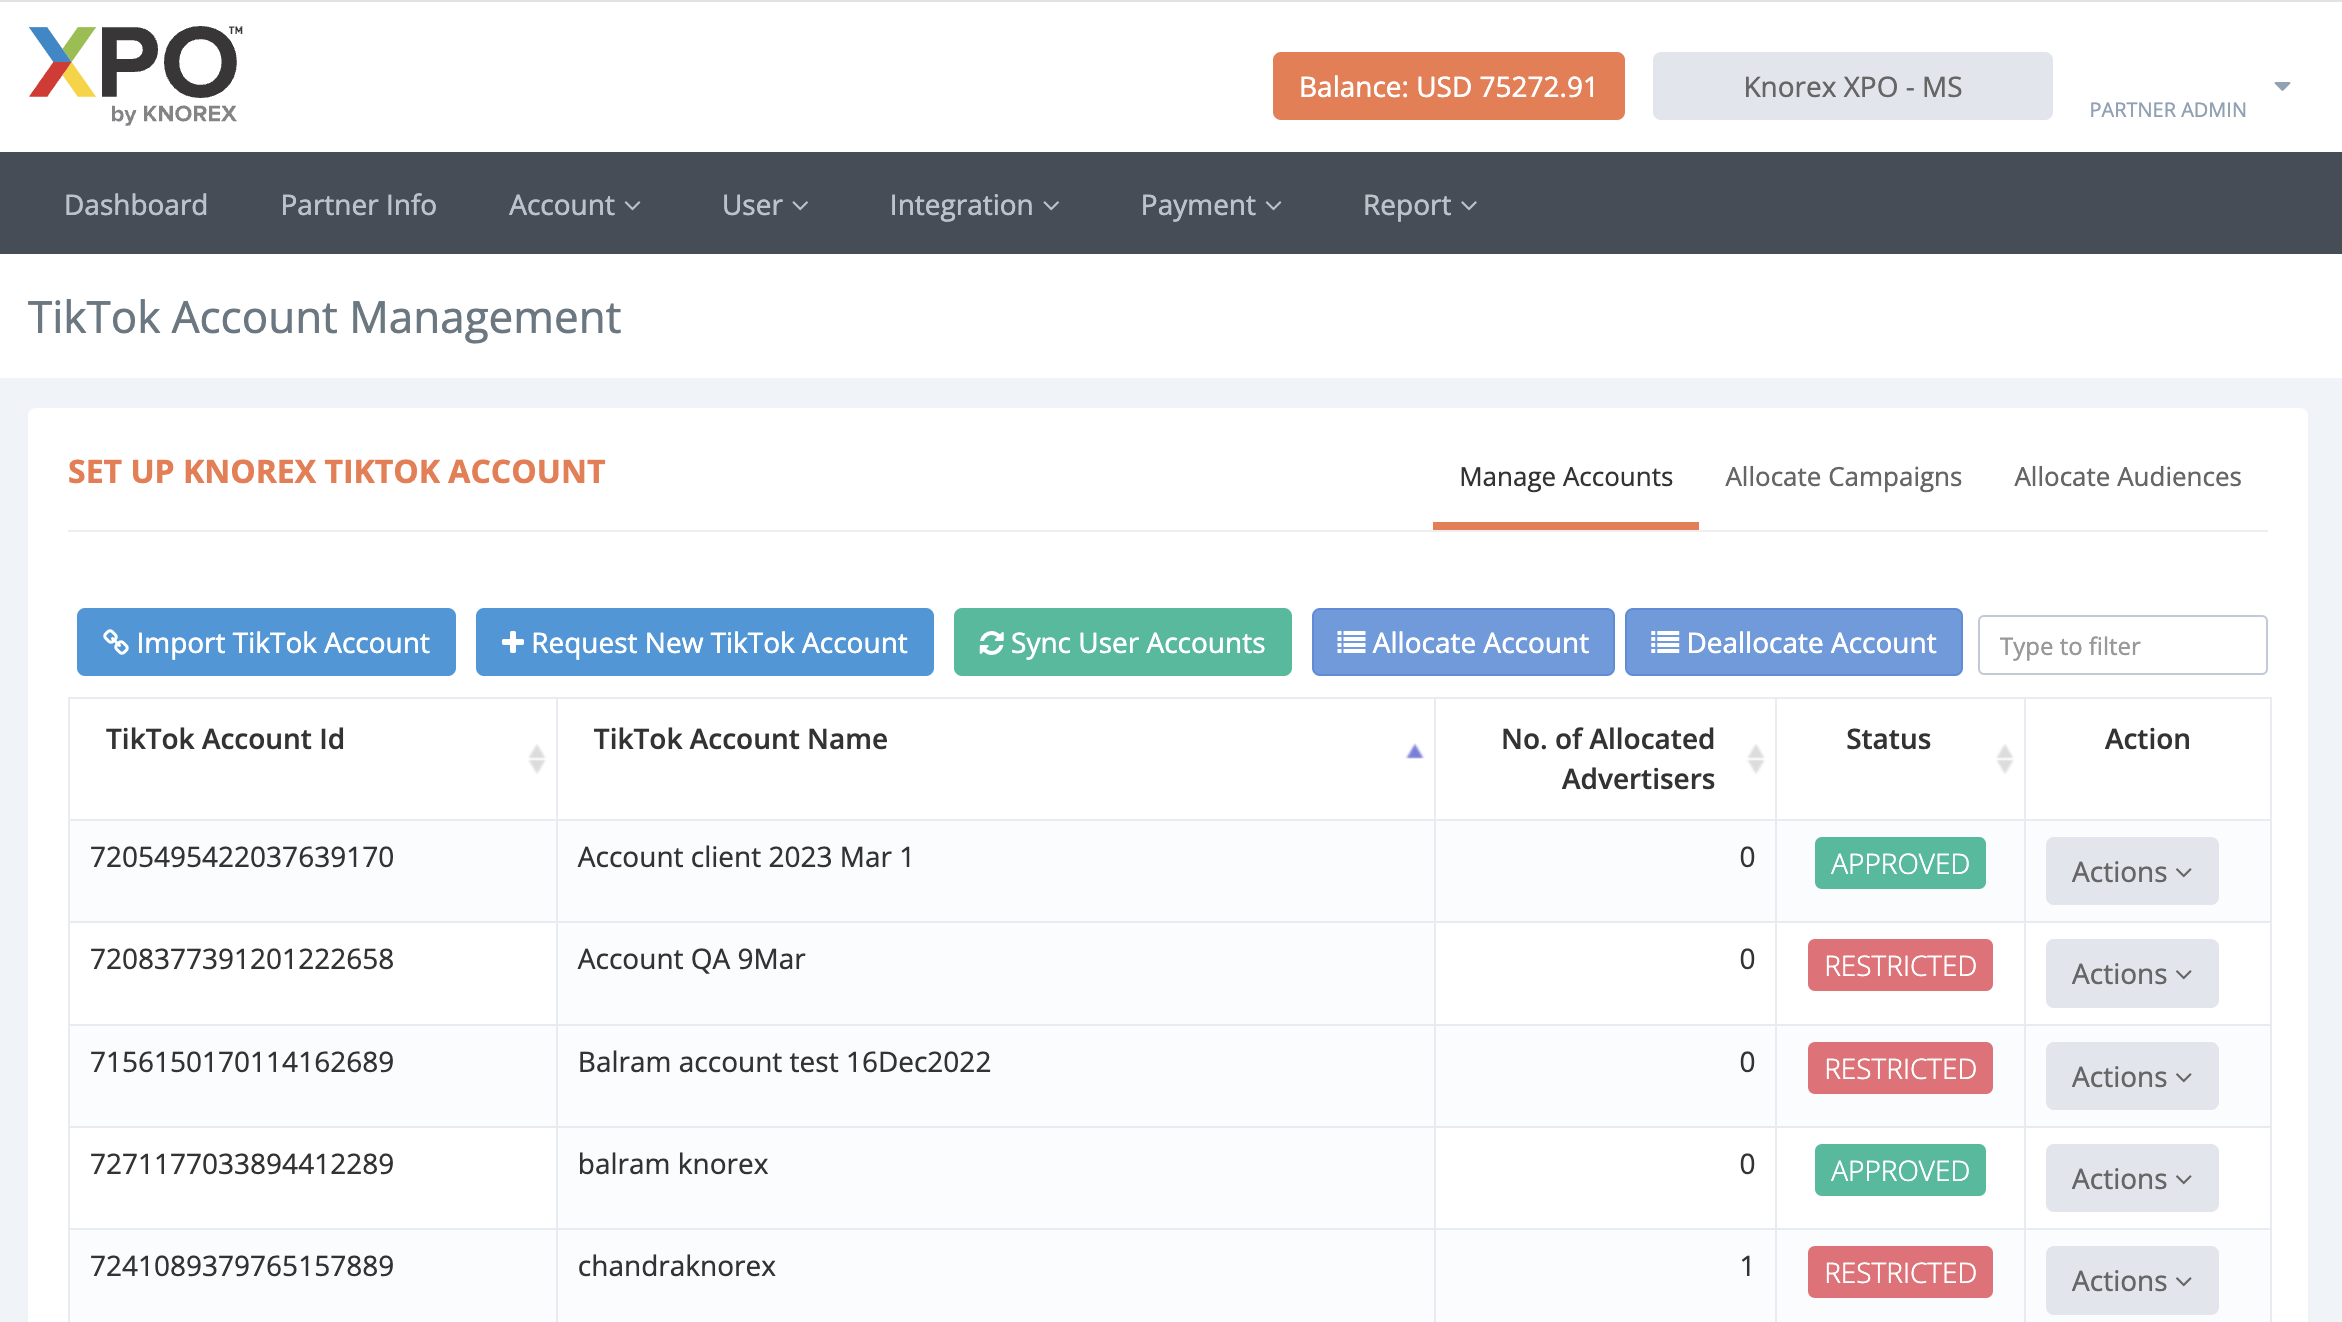Screen dimensions: 2342x1322
Task: Open Actions for Account QA 9Mar
Action: click(x=2132, y=973)
